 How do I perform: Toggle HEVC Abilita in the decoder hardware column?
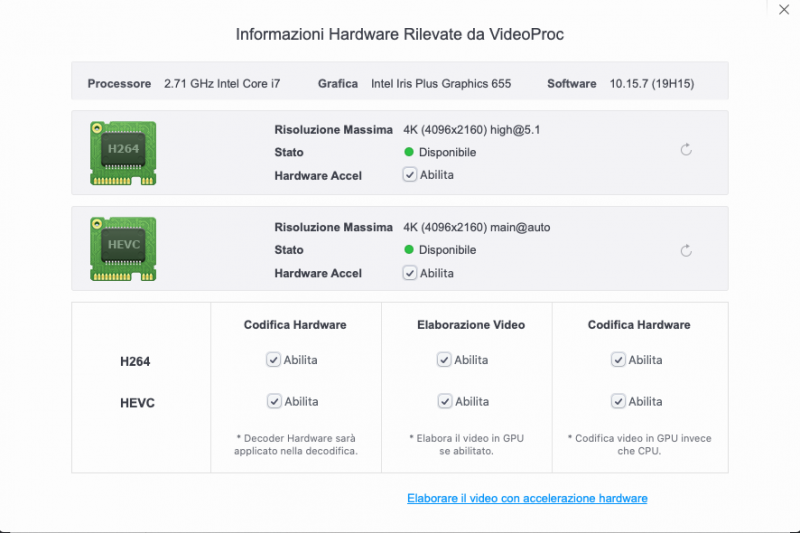tap(274, 401)
